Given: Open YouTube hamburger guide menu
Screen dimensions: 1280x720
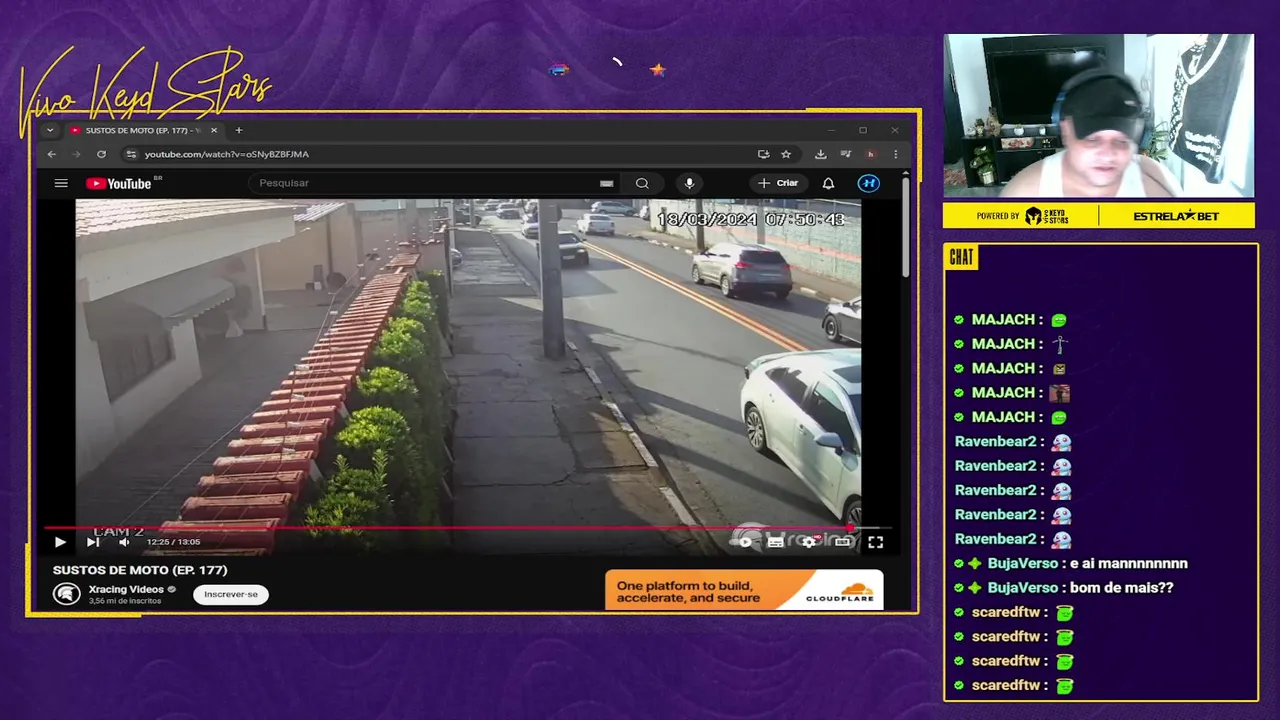Looking at the screenshot, I should tap(61, 183).
